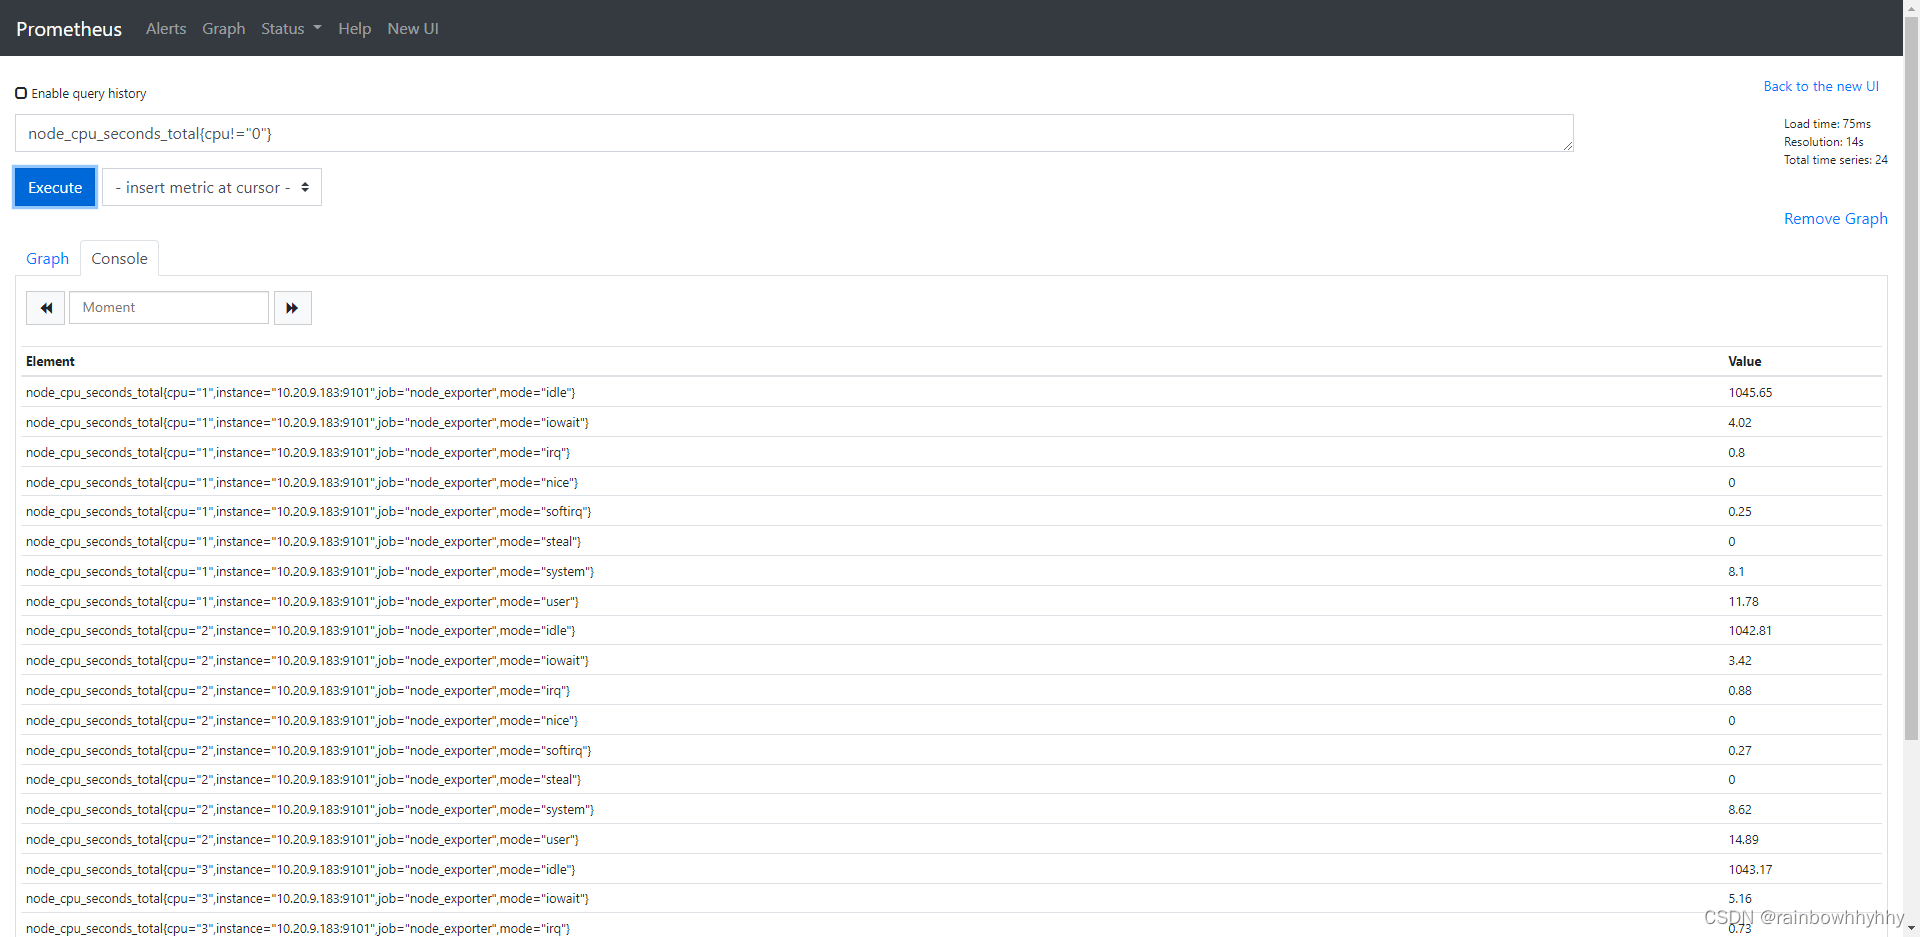The image size is (1920, 937).
Task: Select the cpu="1" mode="irq" element
Action: pyautogui.click(x=298, y=452)
